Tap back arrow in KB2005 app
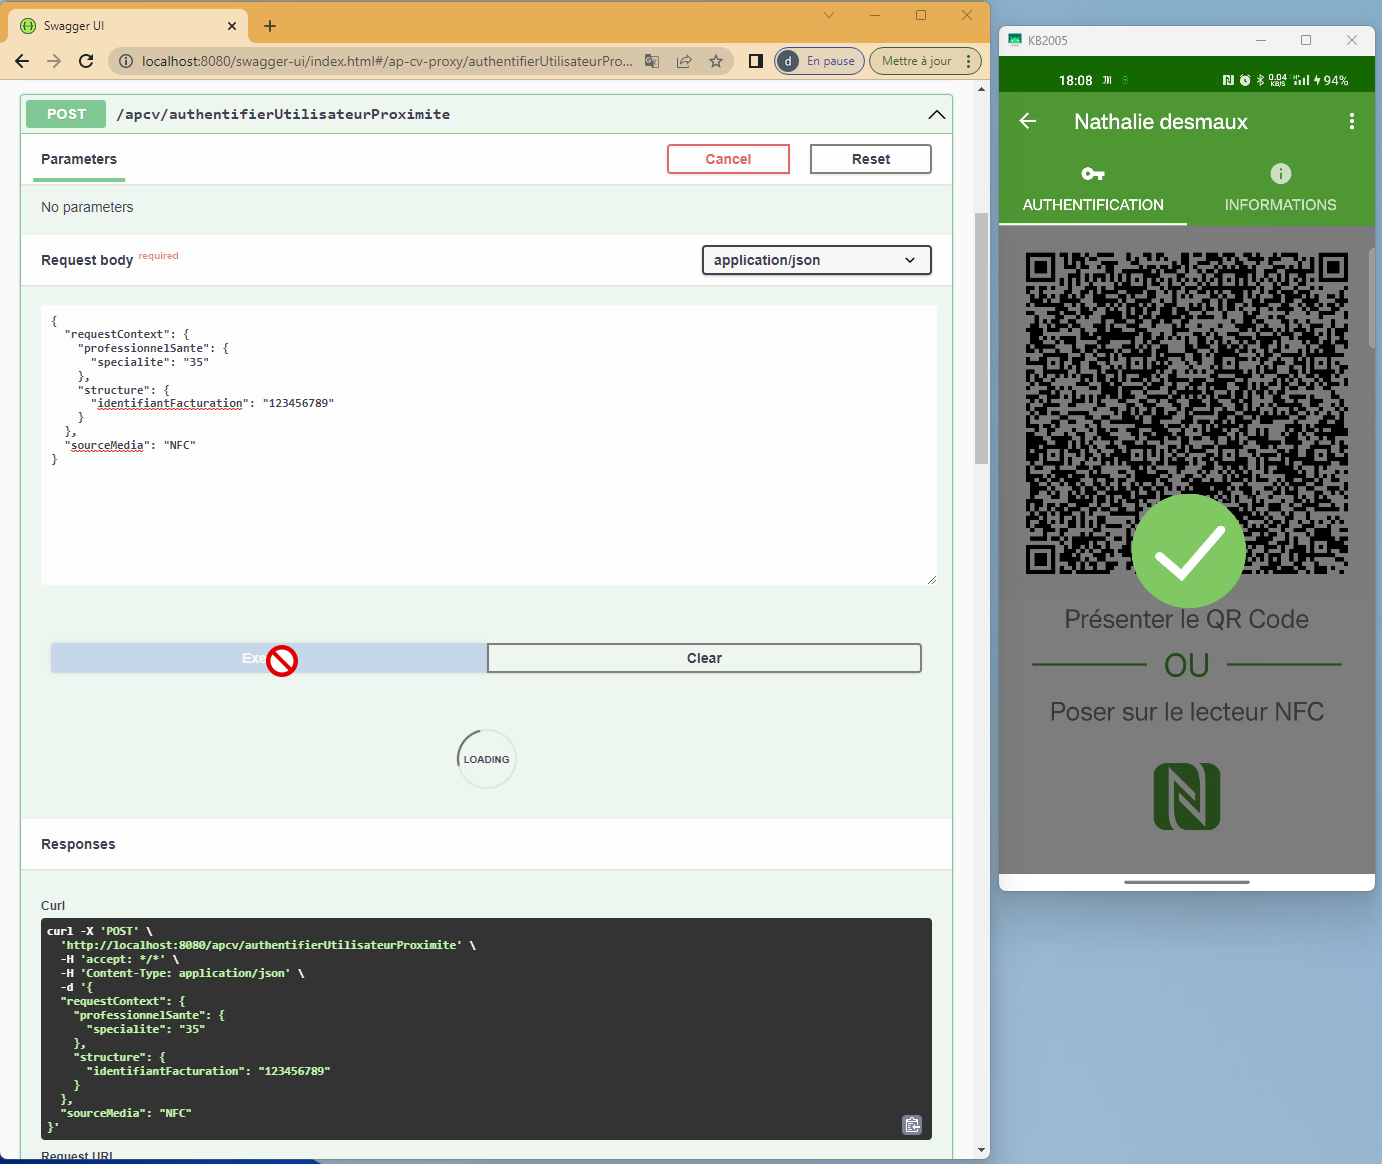 coord(1028,121)
